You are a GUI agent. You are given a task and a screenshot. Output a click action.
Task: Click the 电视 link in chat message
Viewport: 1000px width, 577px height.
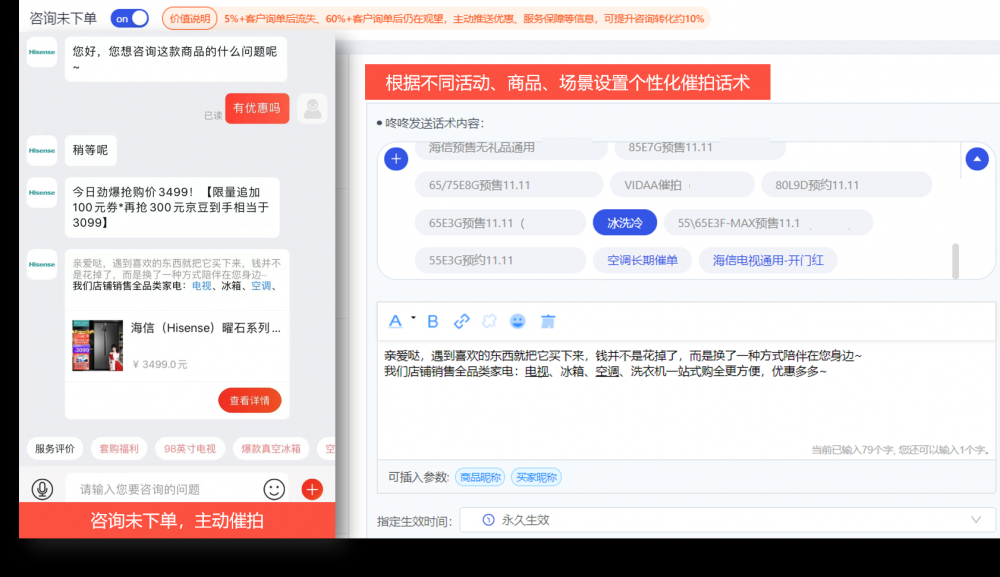point(202,286)
